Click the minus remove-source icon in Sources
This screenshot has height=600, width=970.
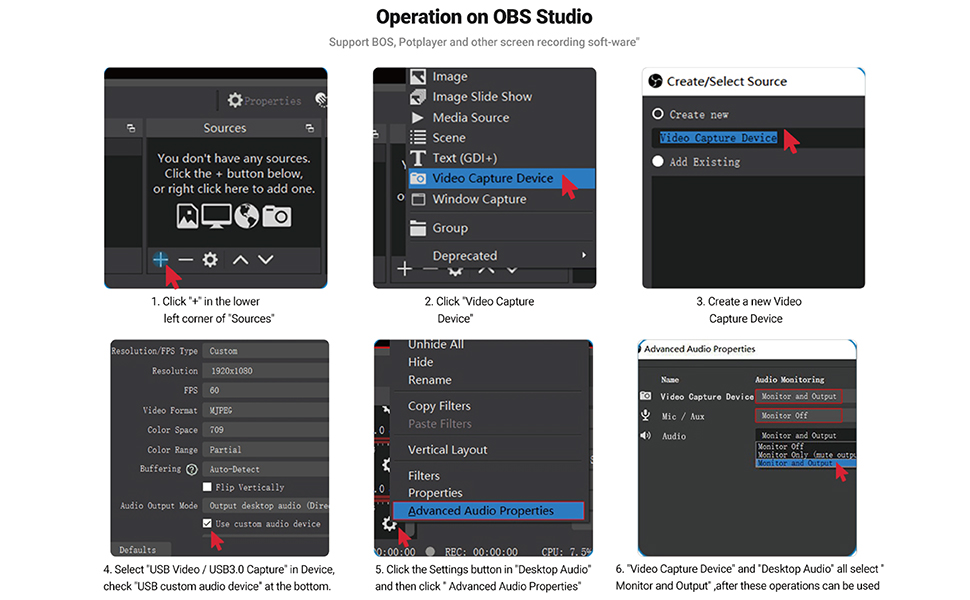coord(185,259)
